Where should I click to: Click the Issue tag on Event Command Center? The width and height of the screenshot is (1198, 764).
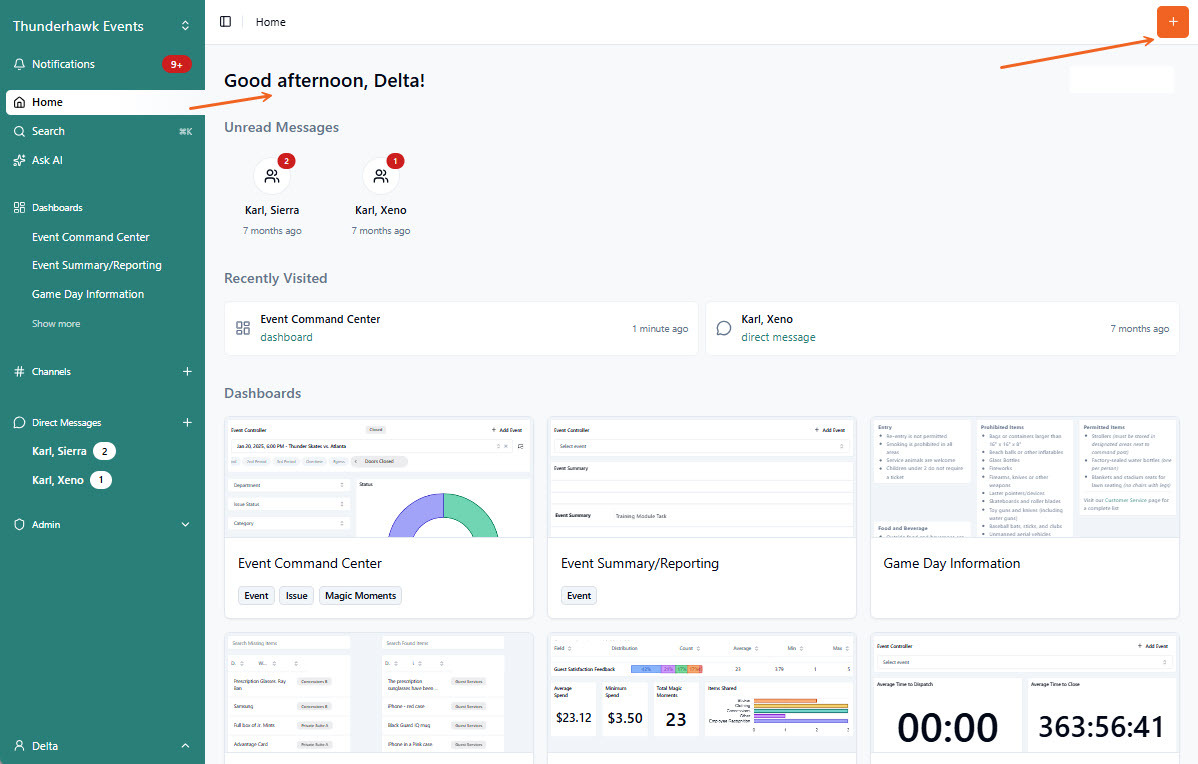click(296, 596)
